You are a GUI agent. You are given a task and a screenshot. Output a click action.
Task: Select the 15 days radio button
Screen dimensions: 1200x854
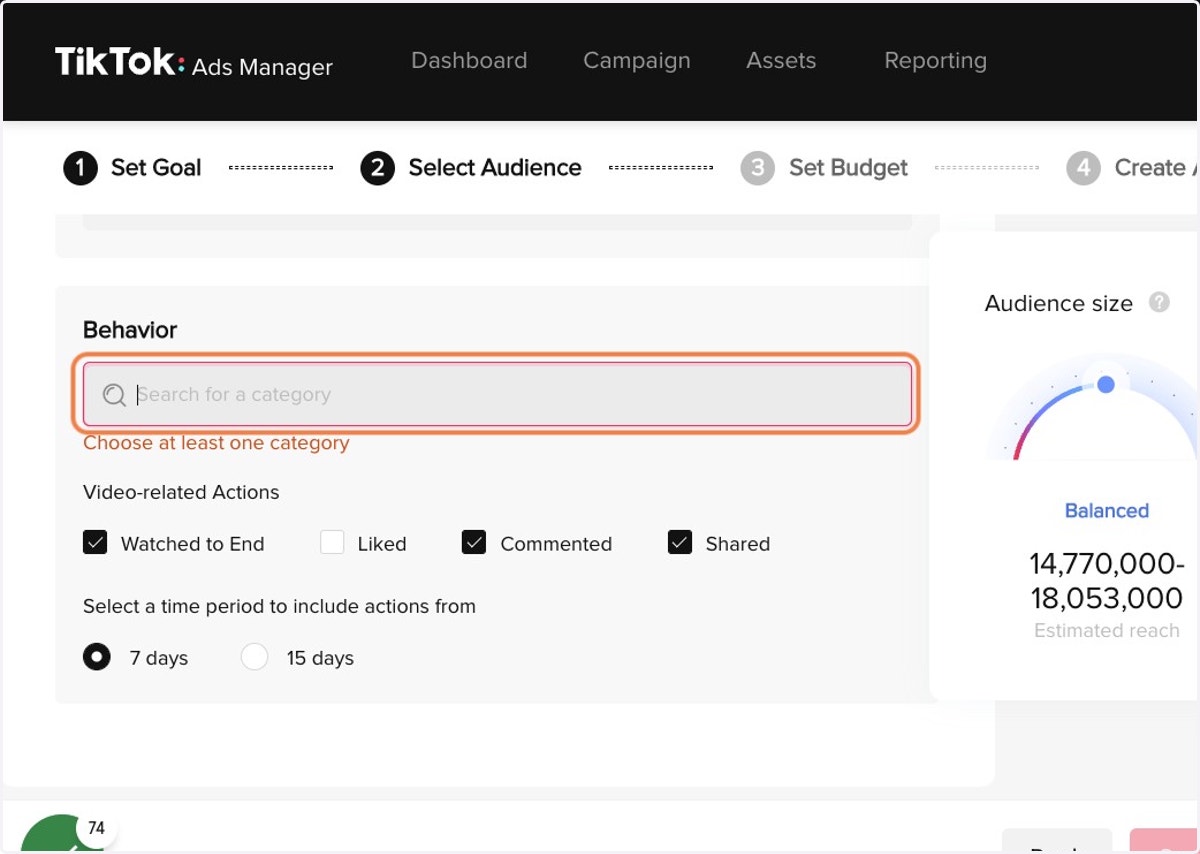click(x=255, y=657)
